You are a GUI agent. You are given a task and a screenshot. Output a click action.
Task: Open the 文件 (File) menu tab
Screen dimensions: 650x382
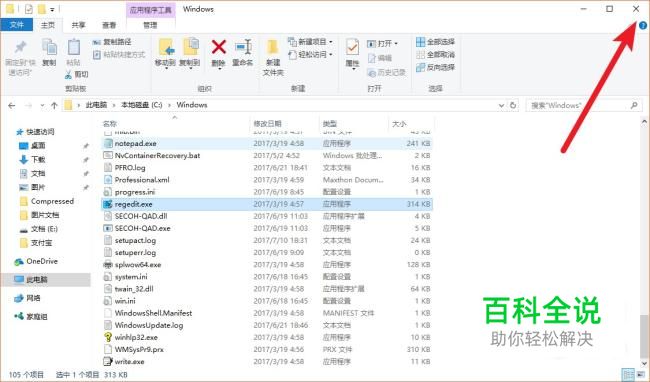(x=17, y=25)
